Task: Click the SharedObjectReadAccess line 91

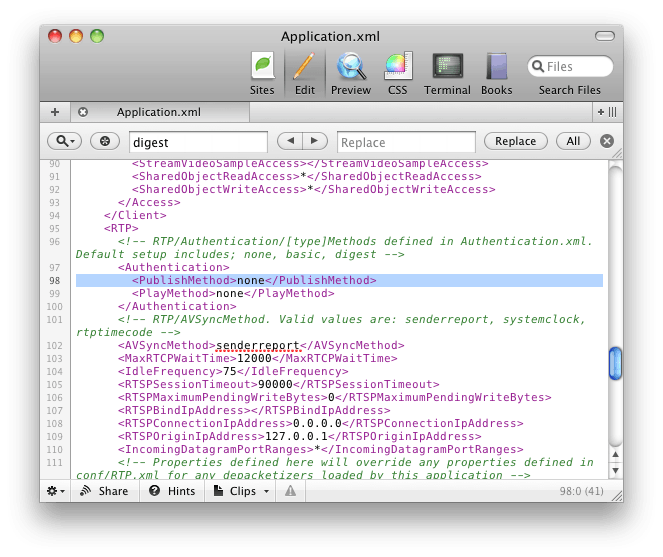Action: pyautogui.click(x=307, y=176)
